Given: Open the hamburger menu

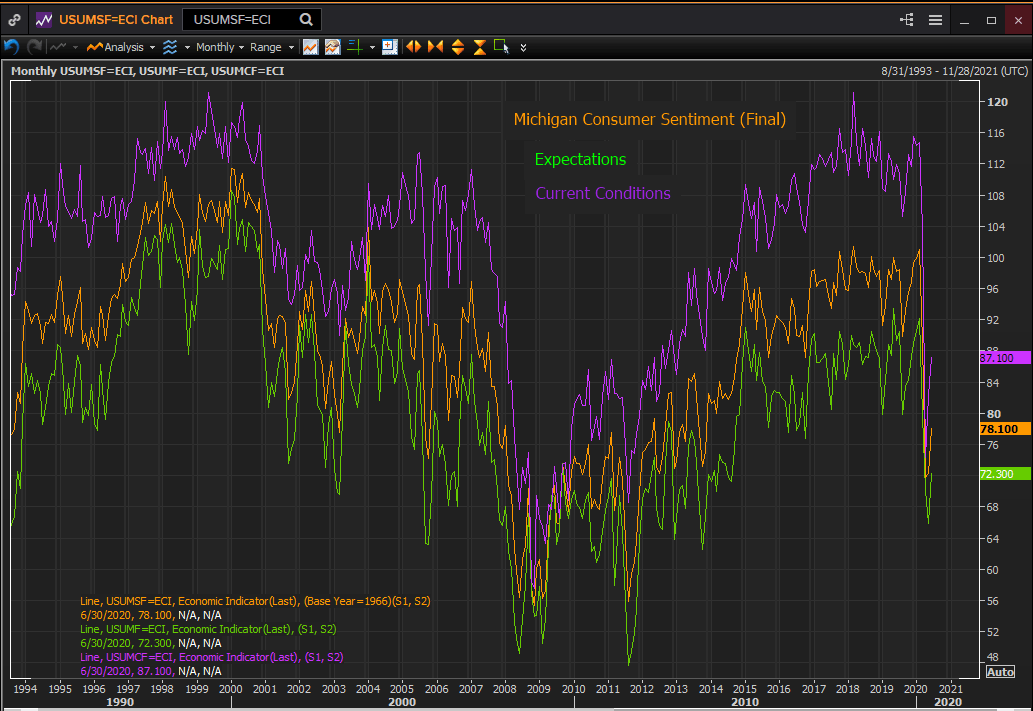Looking at the screenshot, I should 935,20.
